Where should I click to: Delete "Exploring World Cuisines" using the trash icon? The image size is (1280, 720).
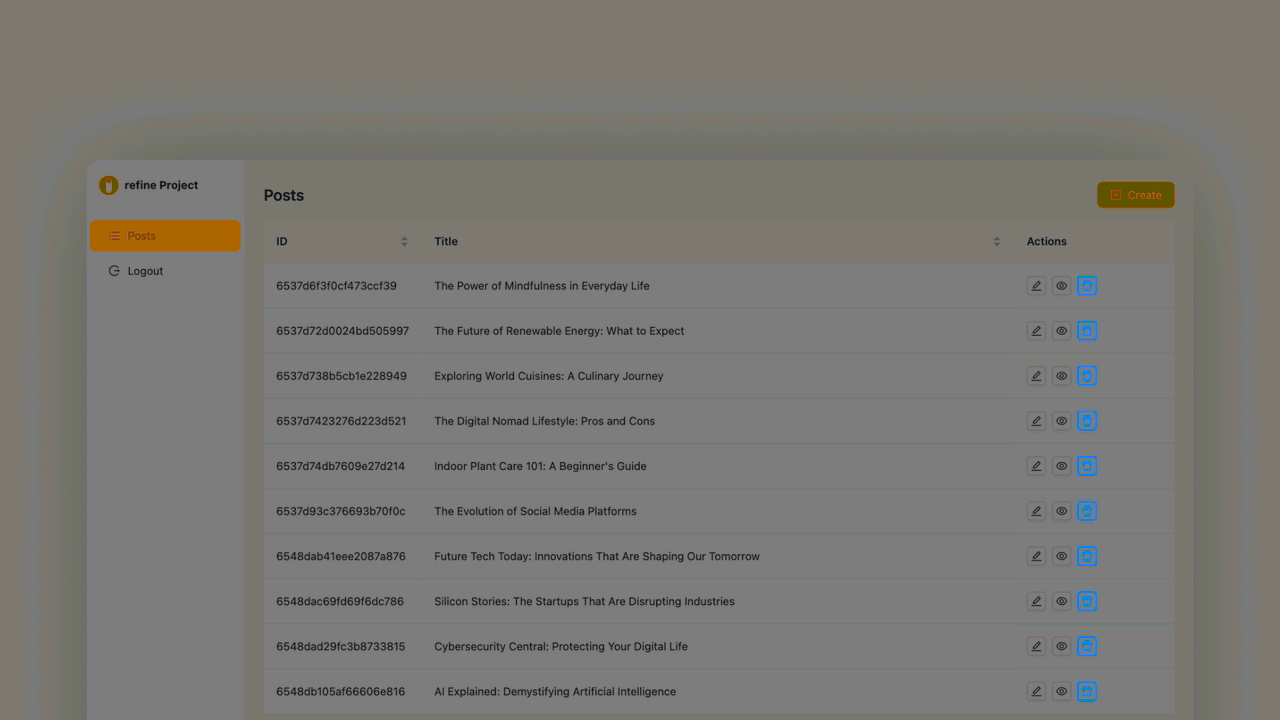pyautogui.click(x=1087, y=375)
